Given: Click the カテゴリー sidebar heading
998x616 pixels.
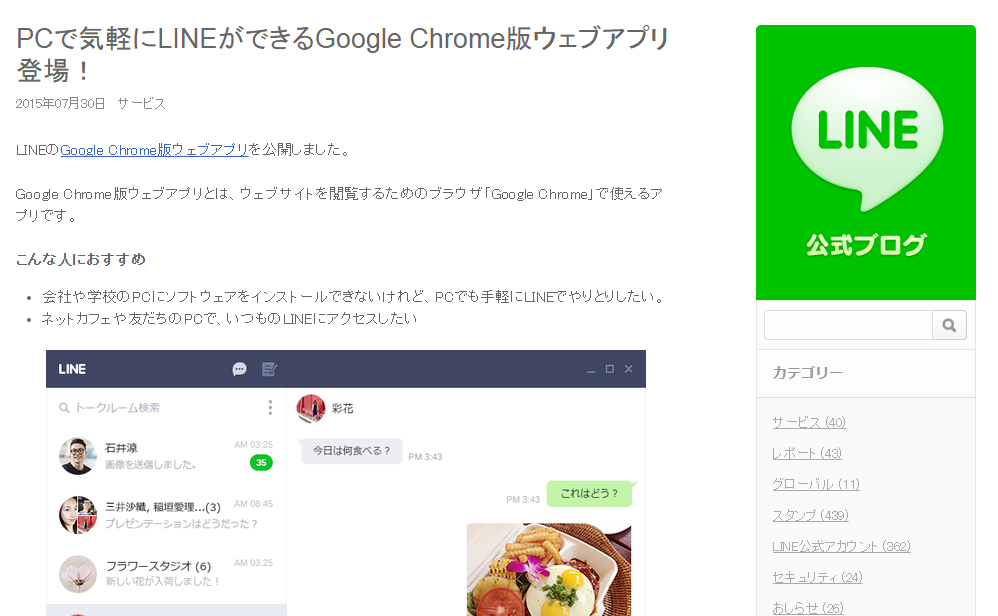Looking at the screenshot, I should click(808, 373).
